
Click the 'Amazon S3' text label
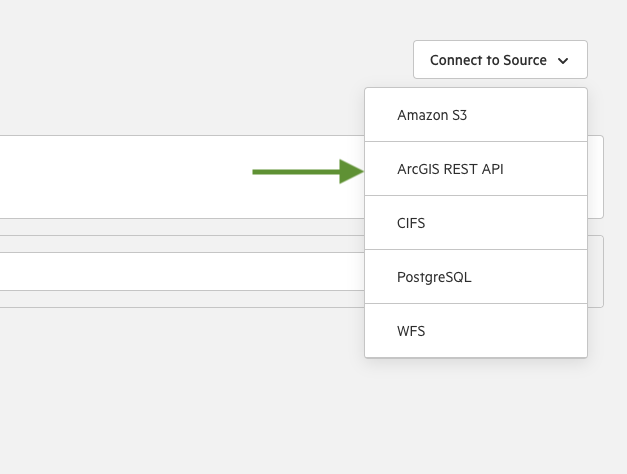pyautogui.click(x=432, y=115)
